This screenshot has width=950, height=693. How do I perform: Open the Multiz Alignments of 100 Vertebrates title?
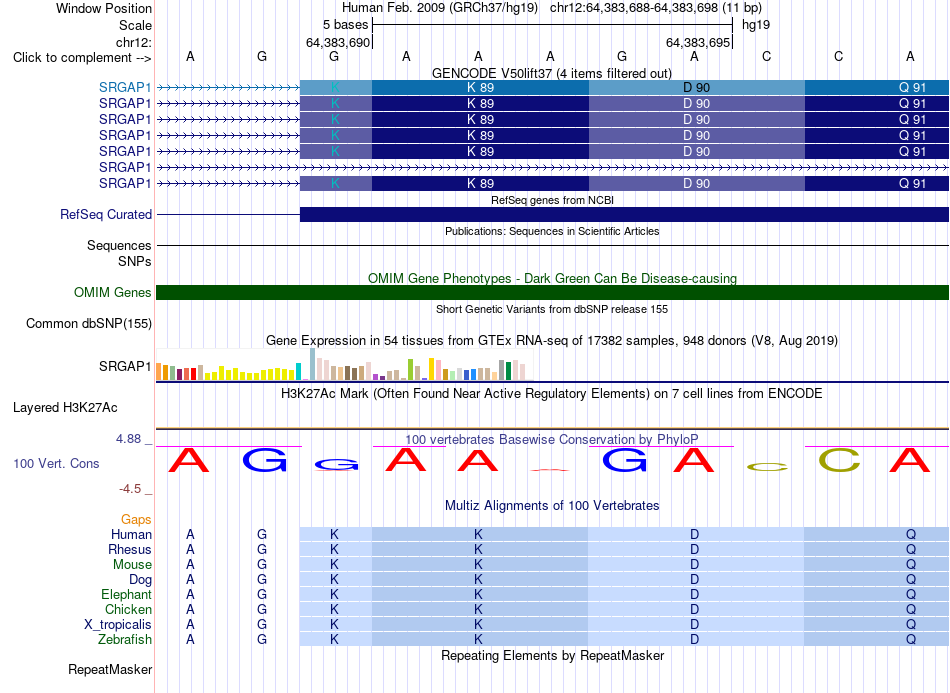[x=552, y=505]
